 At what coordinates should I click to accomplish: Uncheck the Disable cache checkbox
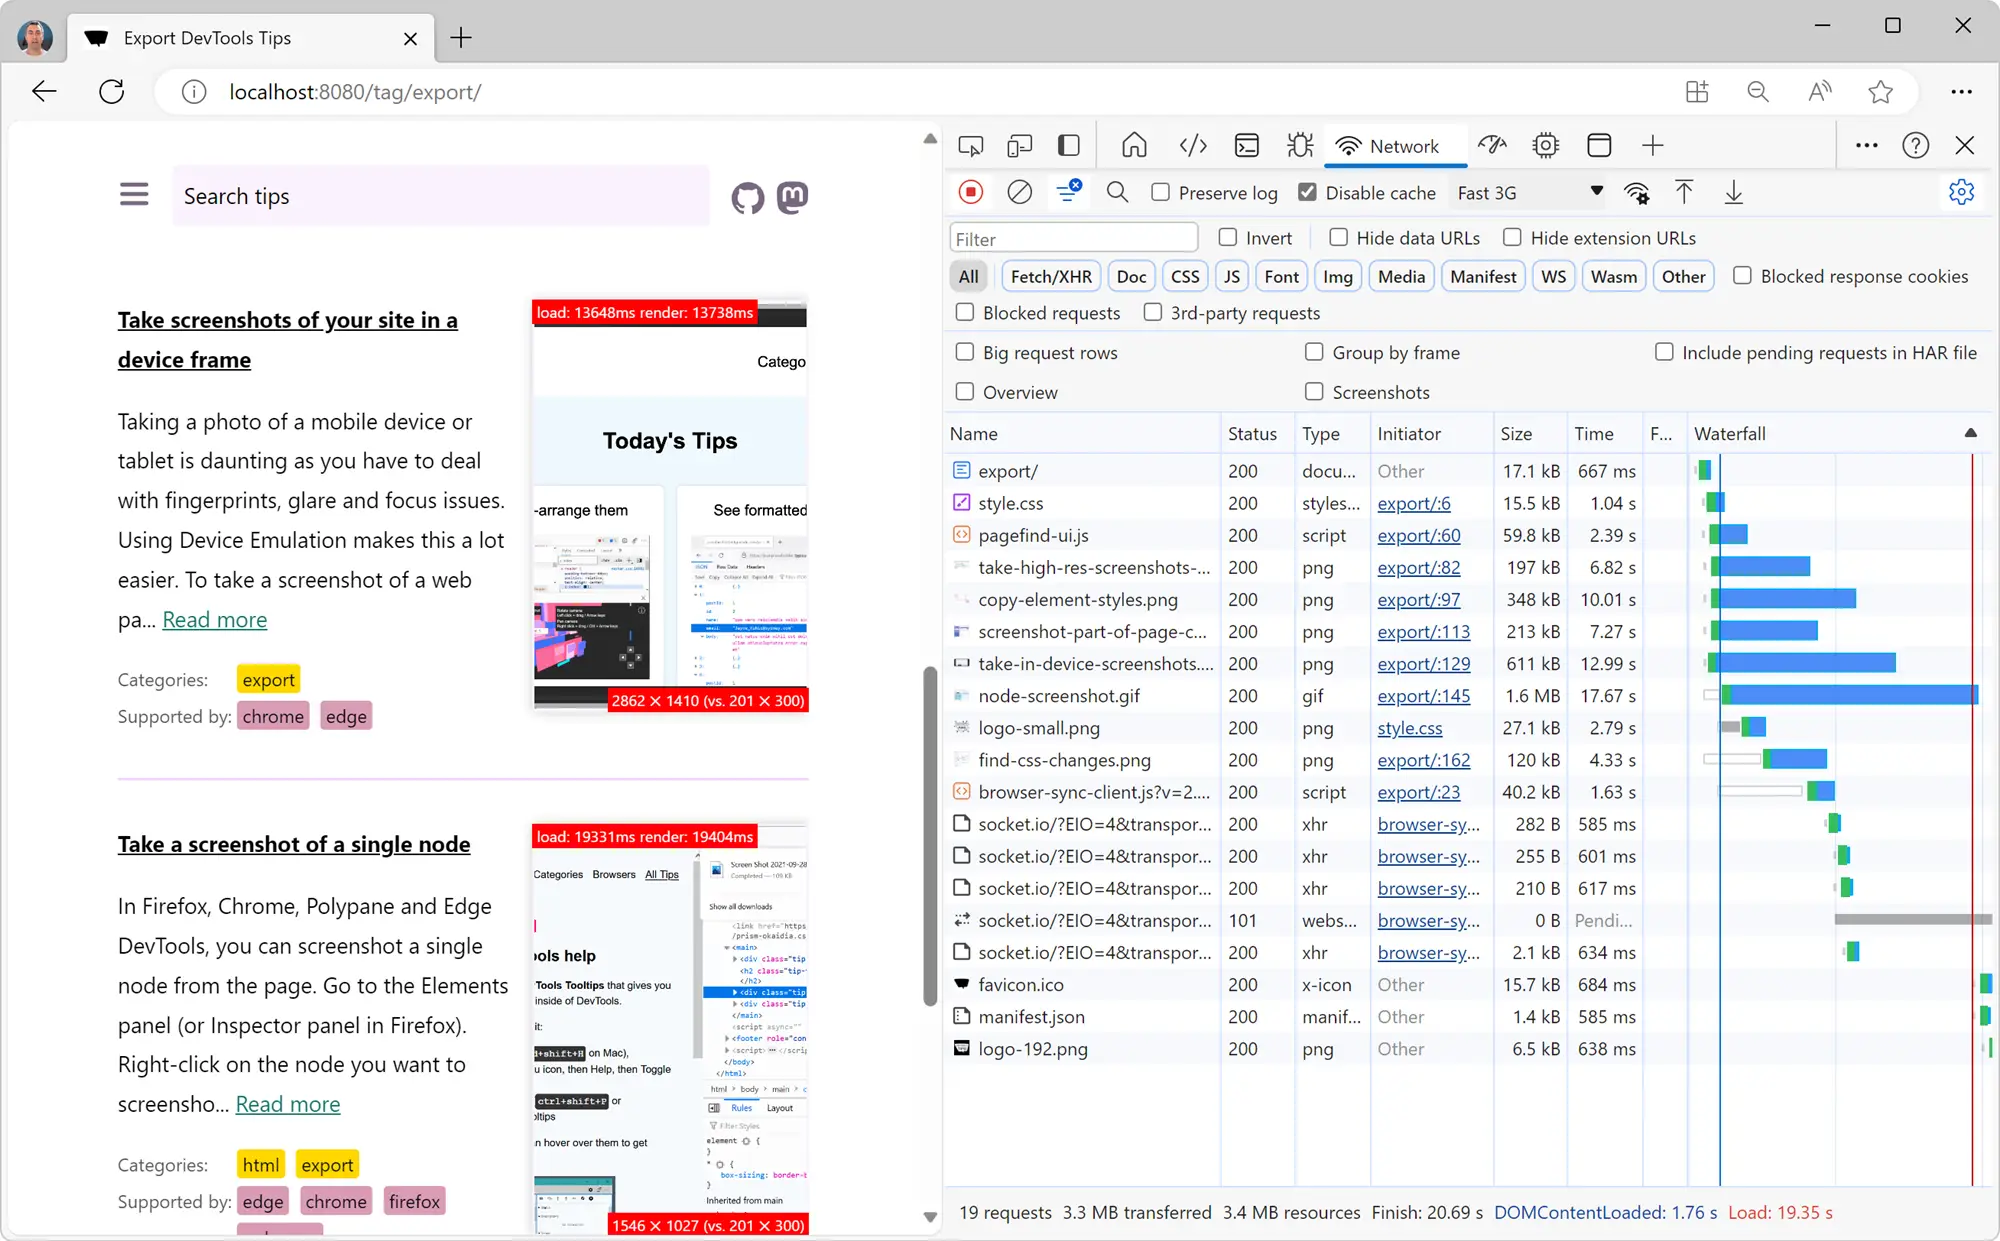(1306, 192)
